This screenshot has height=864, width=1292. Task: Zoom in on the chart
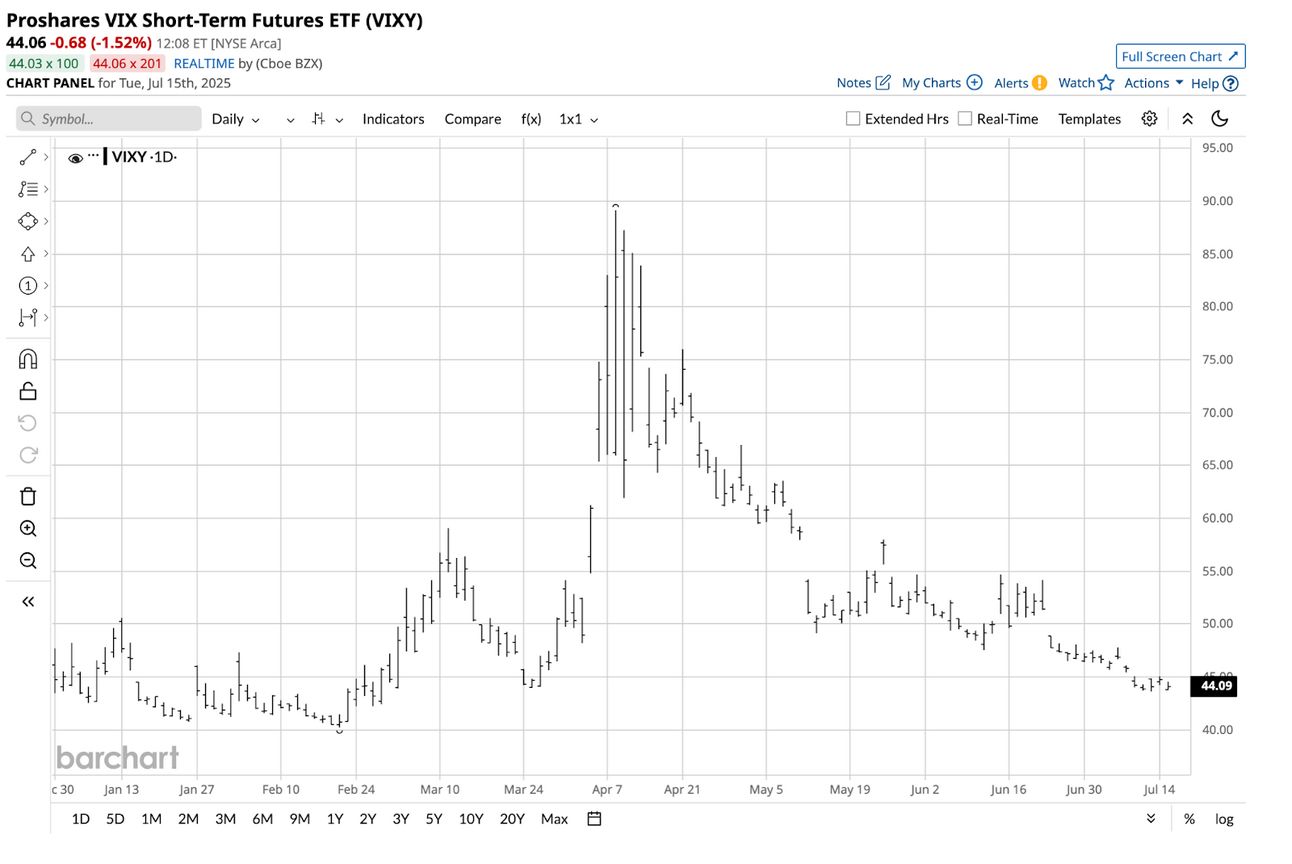(28, 528)
